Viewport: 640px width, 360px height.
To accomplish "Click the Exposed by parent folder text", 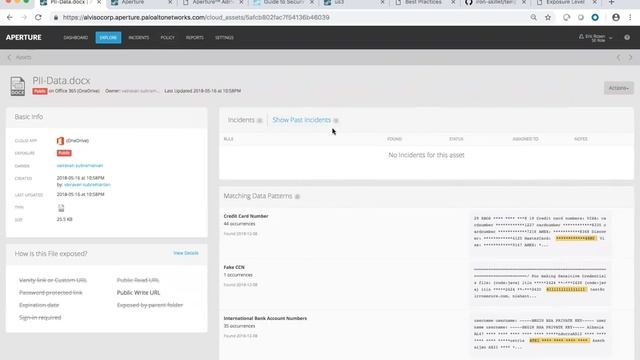I will 150,305.
